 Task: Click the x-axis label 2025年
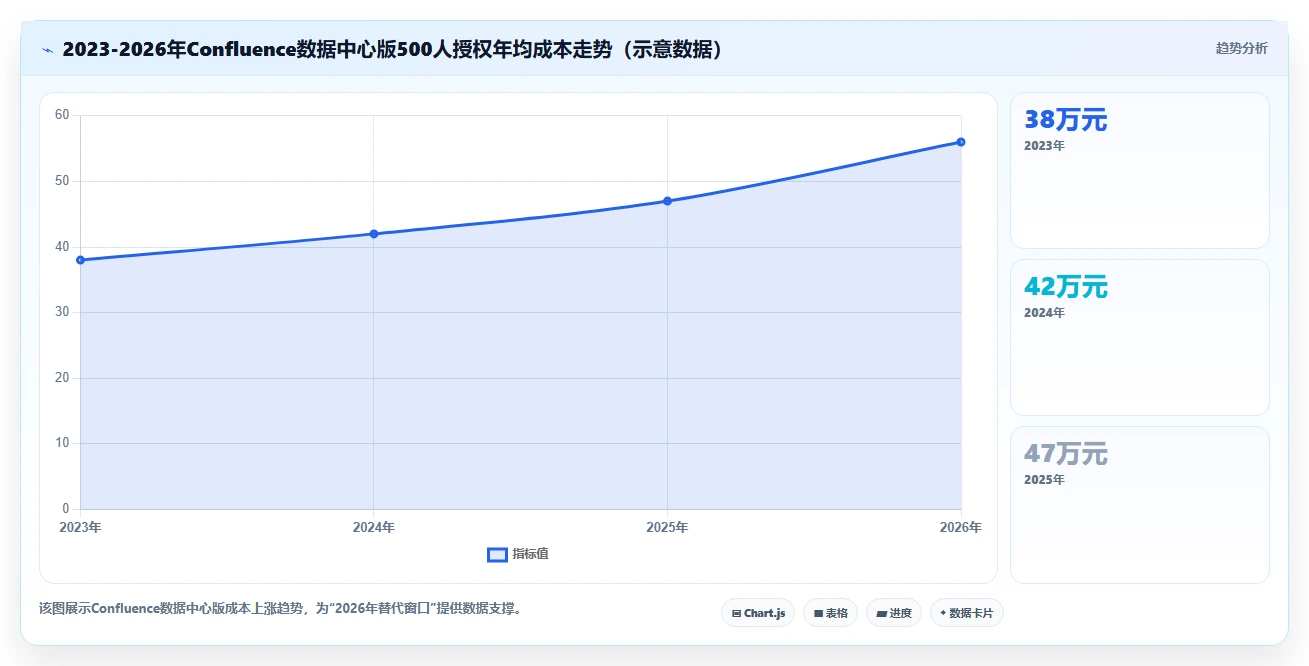click(x=667, y=527)
